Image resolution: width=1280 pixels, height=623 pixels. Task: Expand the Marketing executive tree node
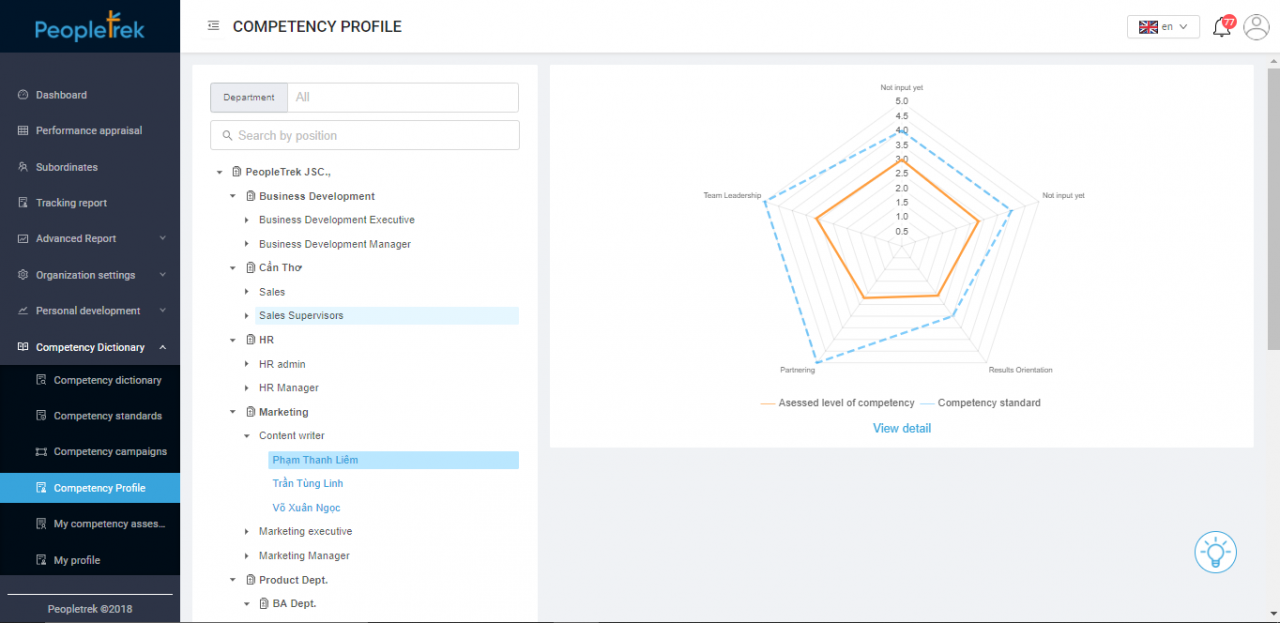click(x=246, y=531)
